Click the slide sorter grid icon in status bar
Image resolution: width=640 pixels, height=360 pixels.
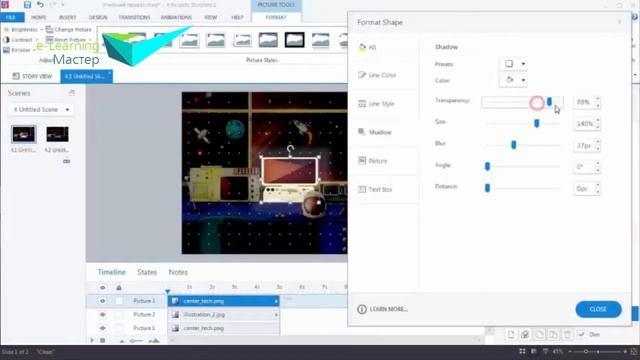click(x=522, y=351)
